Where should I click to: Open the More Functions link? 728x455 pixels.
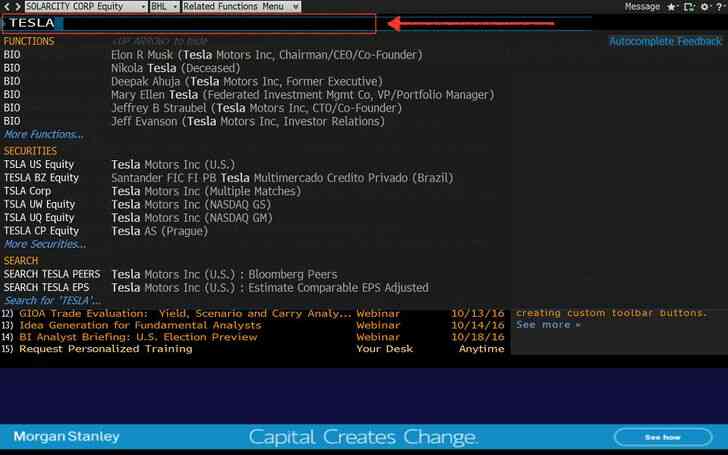coord(44,135)
